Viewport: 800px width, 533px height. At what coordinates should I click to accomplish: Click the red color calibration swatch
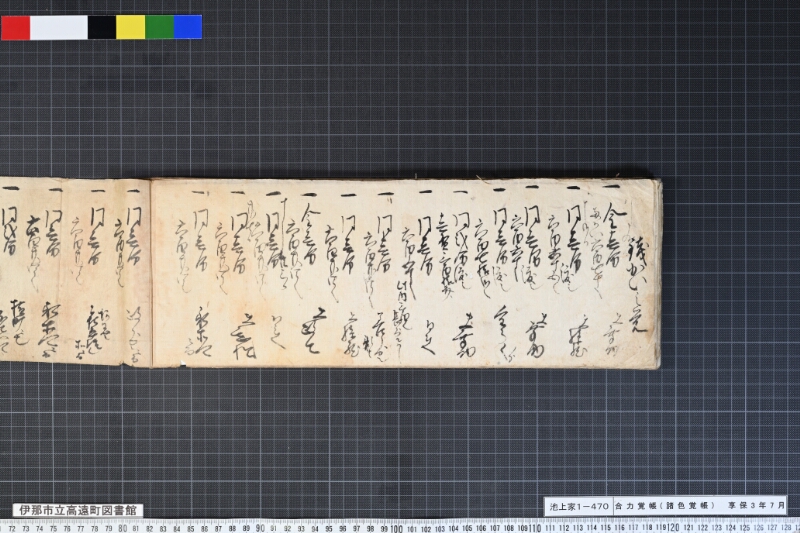[x=15, y=27]
